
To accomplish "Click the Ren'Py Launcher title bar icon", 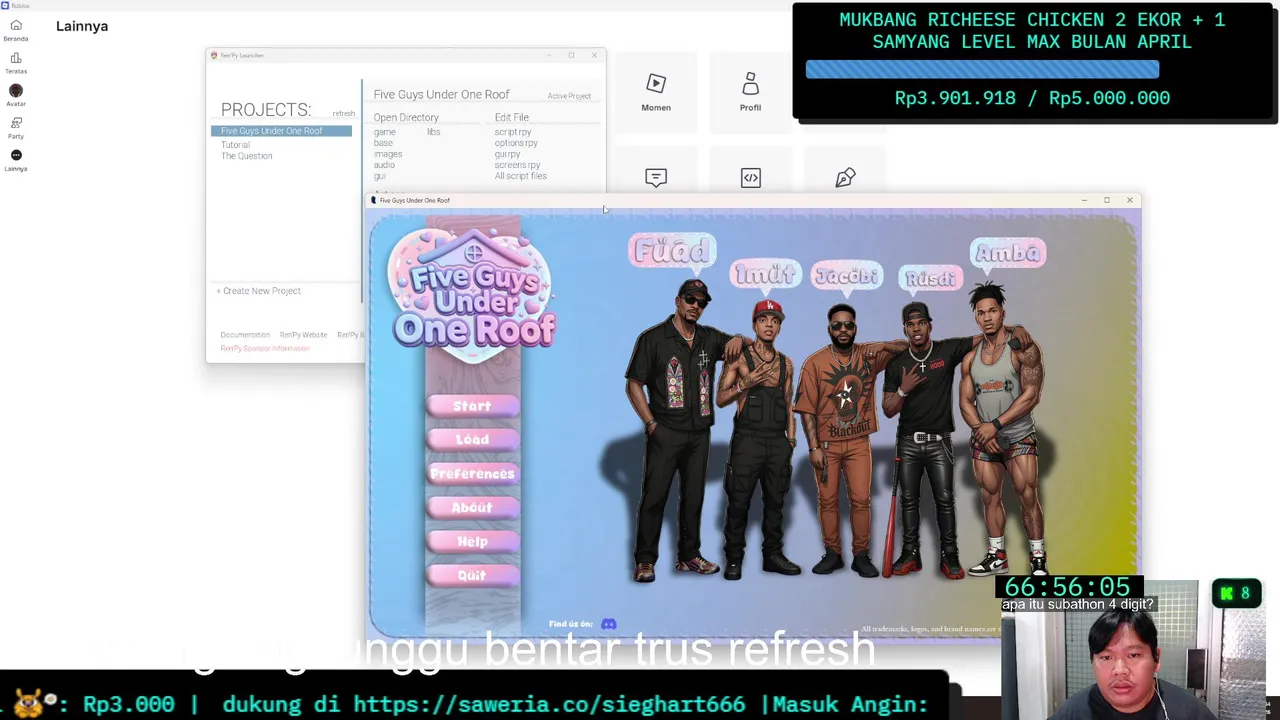I will pyautogui.click(x=213, y=55).
